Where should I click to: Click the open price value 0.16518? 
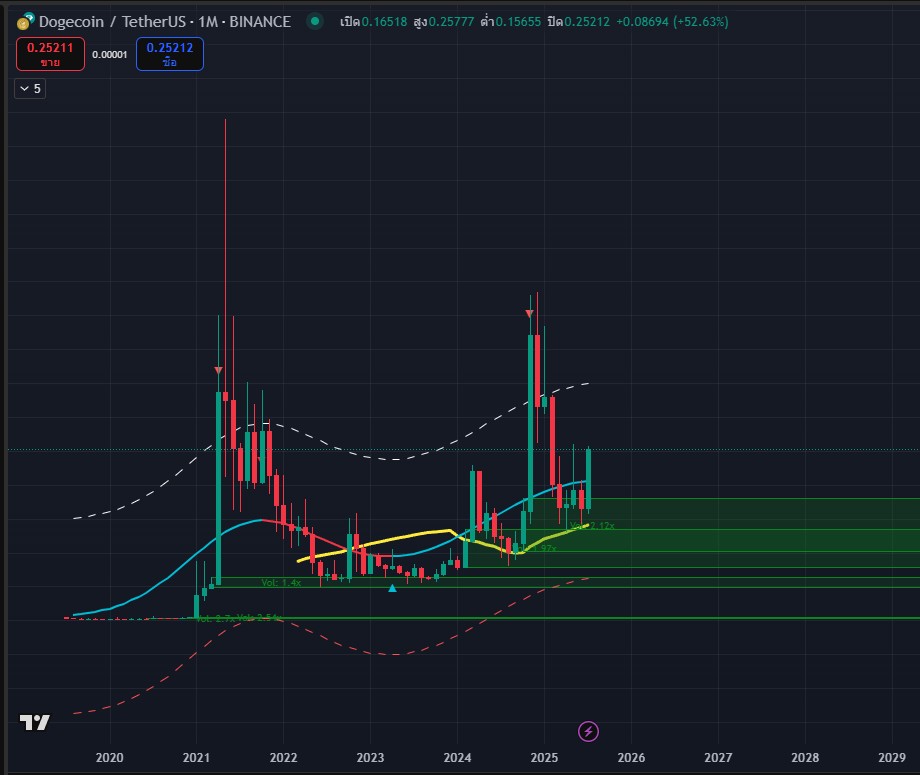384,22
